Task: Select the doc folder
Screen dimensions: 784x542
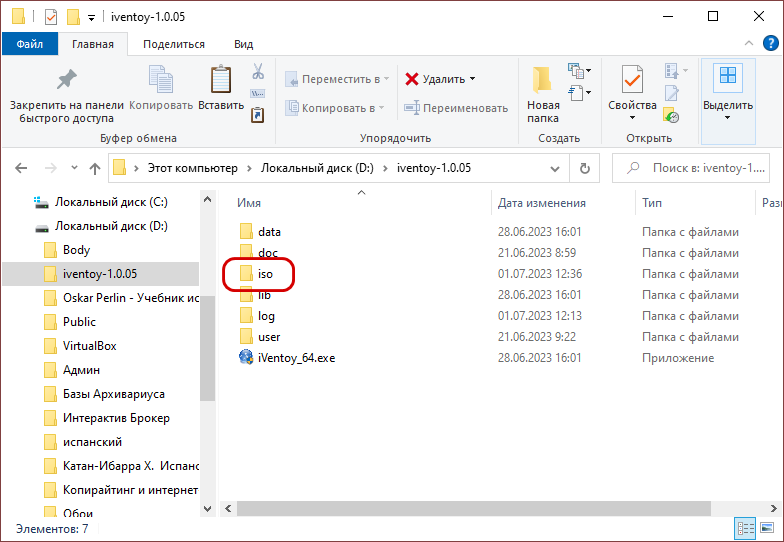Action: (258, 253)
